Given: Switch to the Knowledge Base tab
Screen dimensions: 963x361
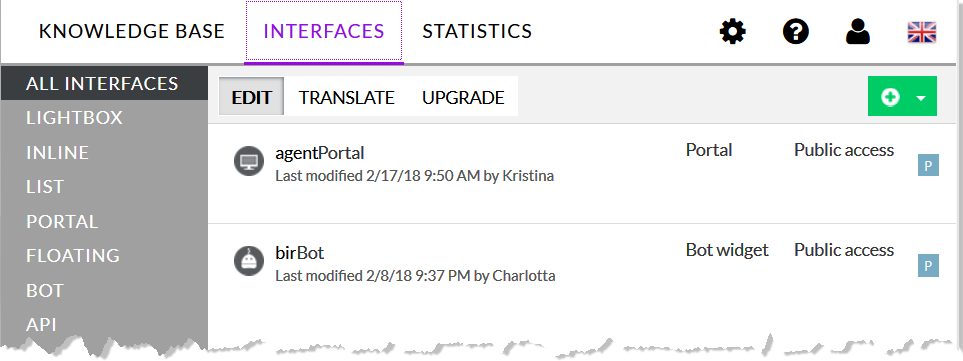Looking at the screenshot, I should coord(131,31).
